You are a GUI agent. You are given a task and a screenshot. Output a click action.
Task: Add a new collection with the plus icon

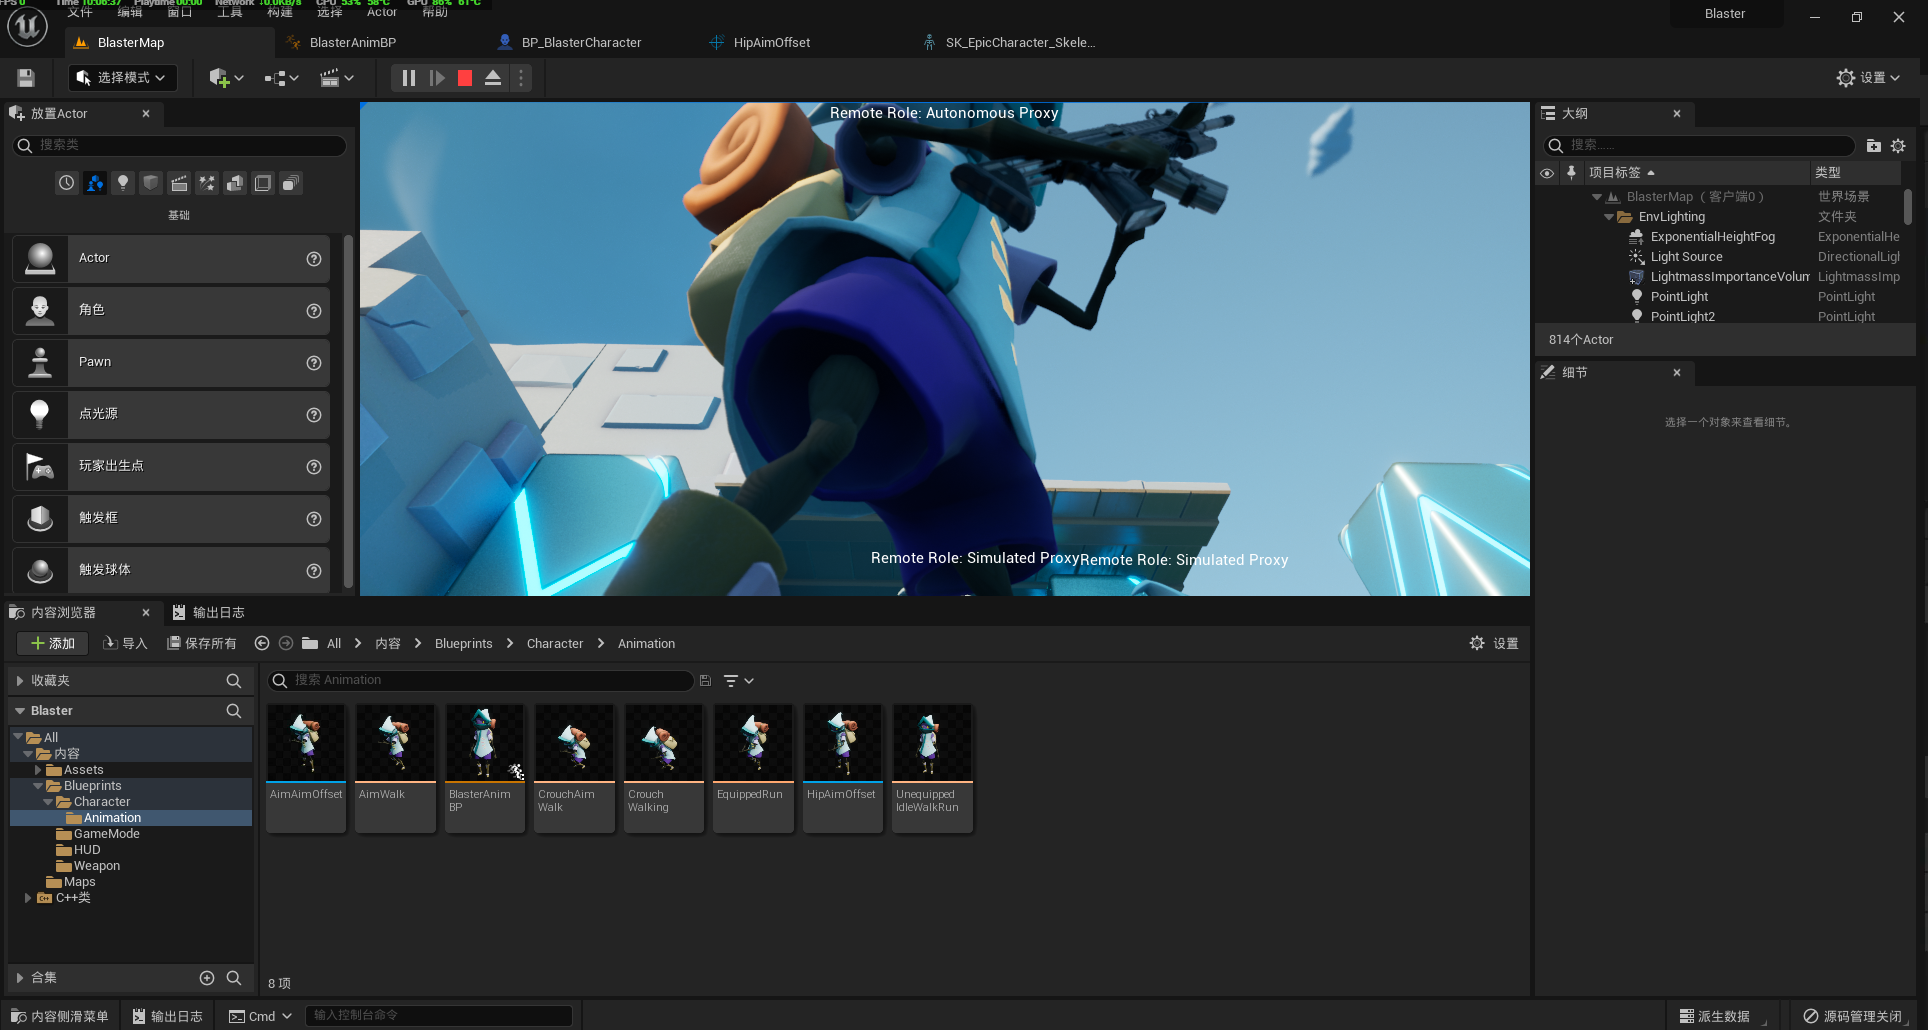tap(207, 978)
